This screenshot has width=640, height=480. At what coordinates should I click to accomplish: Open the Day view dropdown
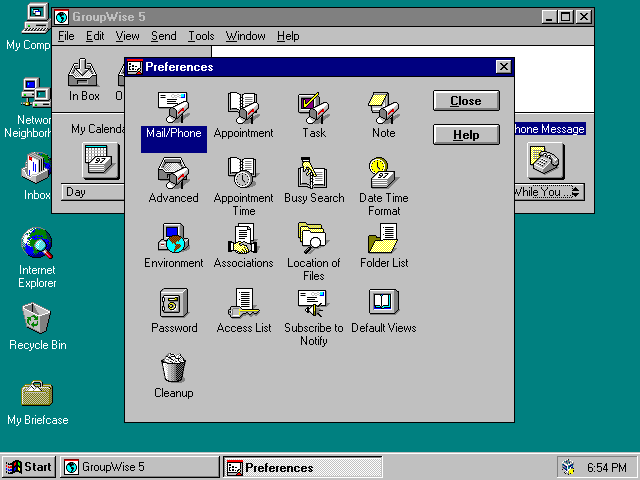pyautogui.click(x=93, y=192)
